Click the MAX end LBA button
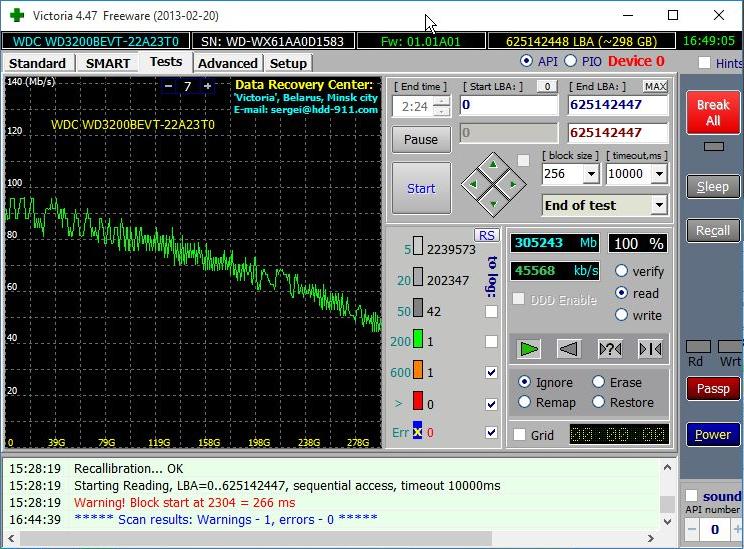 coord(655,86)
